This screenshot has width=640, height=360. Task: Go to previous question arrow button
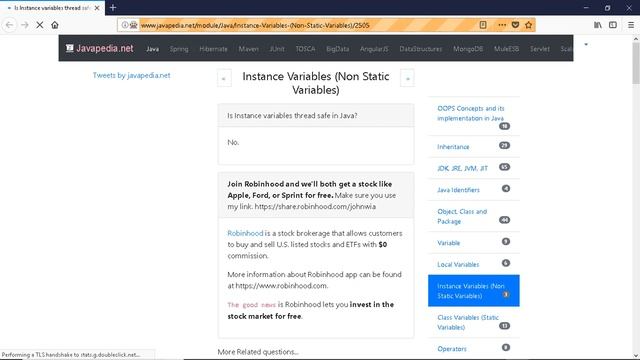point(224,78)
